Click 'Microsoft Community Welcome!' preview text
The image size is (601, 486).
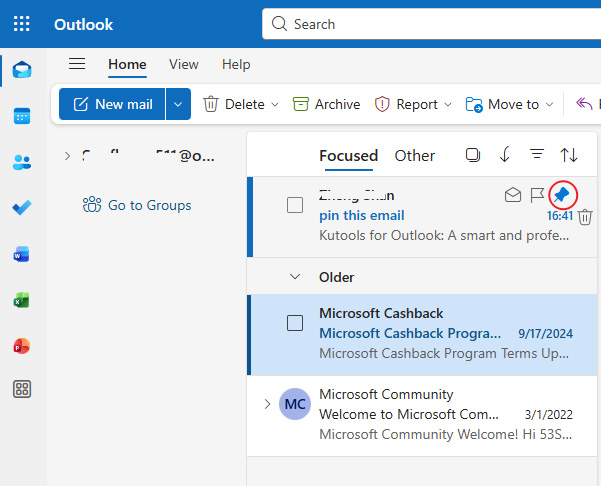[x=445, y=434]
